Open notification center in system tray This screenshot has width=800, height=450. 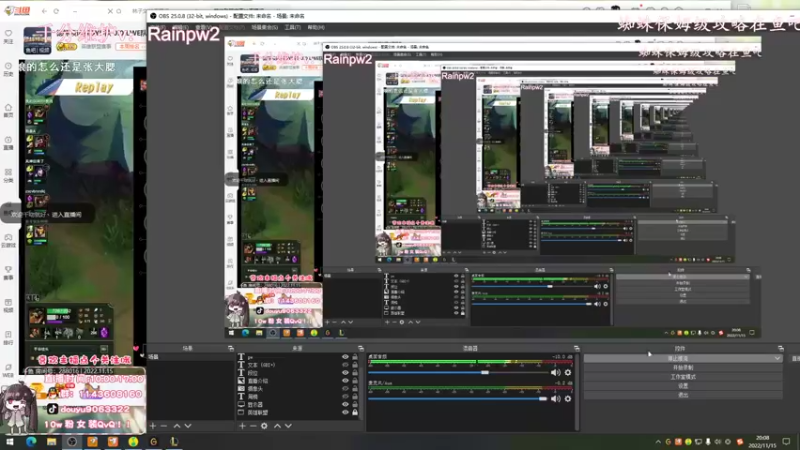(786, 442)
